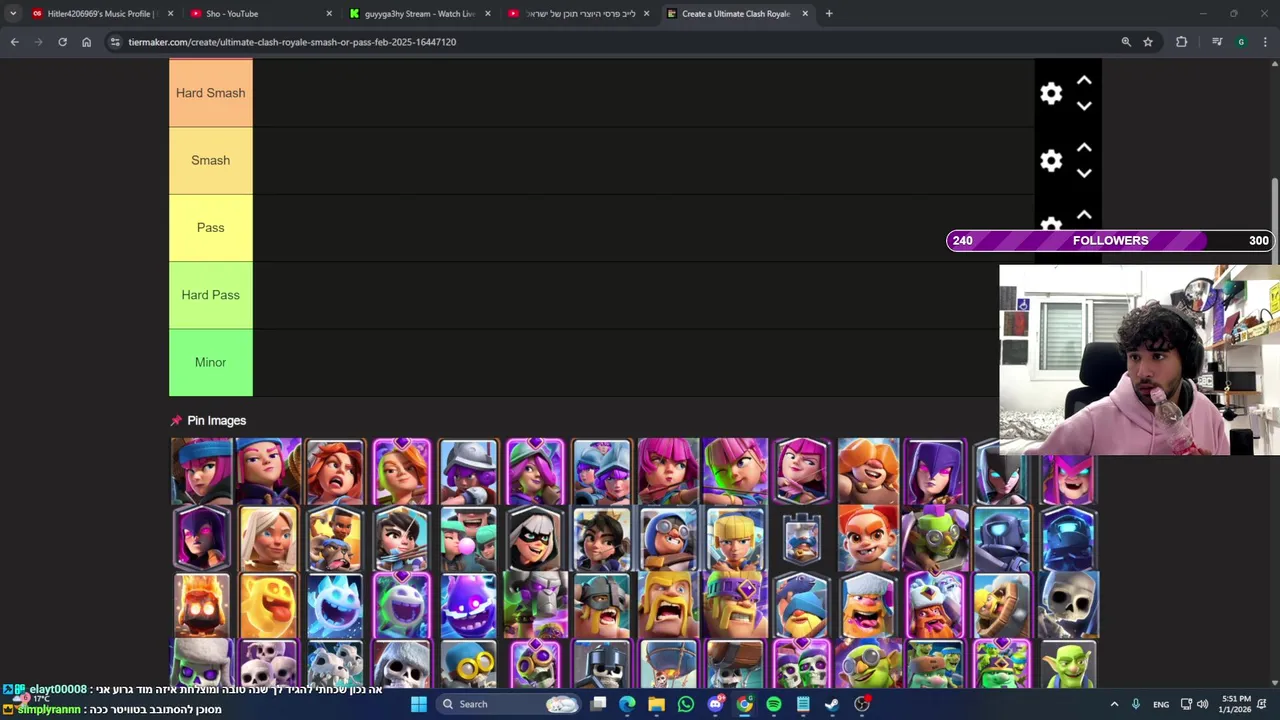Bookmark this page with the star
1280x720 pixels.
click(x=1148, y=42)
